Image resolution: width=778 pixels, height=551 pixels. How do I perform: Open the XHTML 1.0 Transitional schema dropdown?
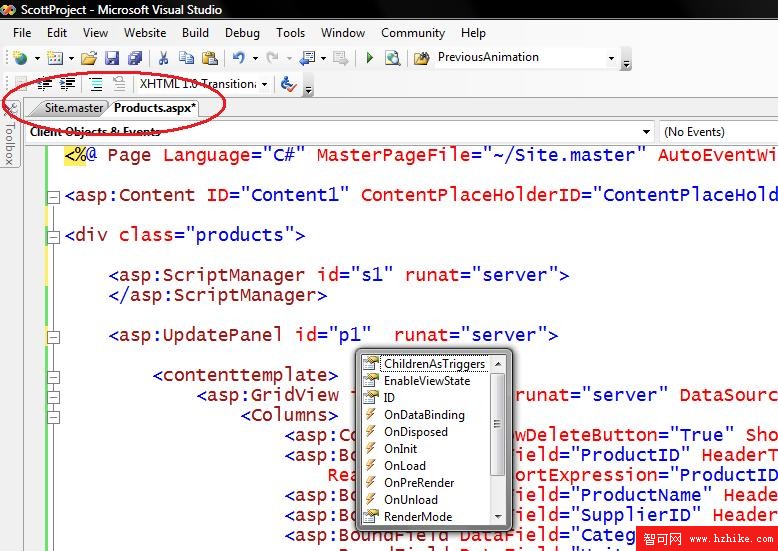[264, 84]
